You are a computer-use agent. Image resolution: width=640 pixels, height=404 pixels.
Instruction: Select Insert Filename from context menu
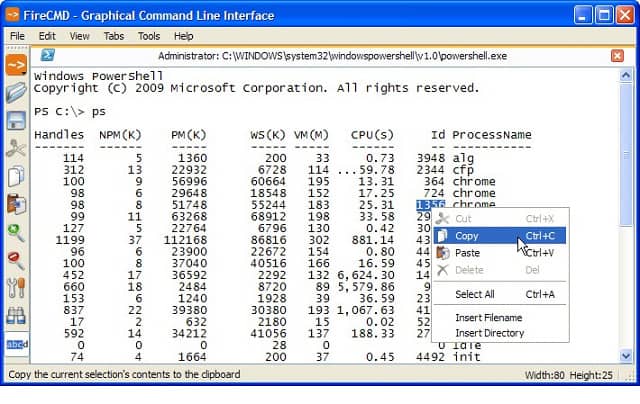(x=488, y=317)
